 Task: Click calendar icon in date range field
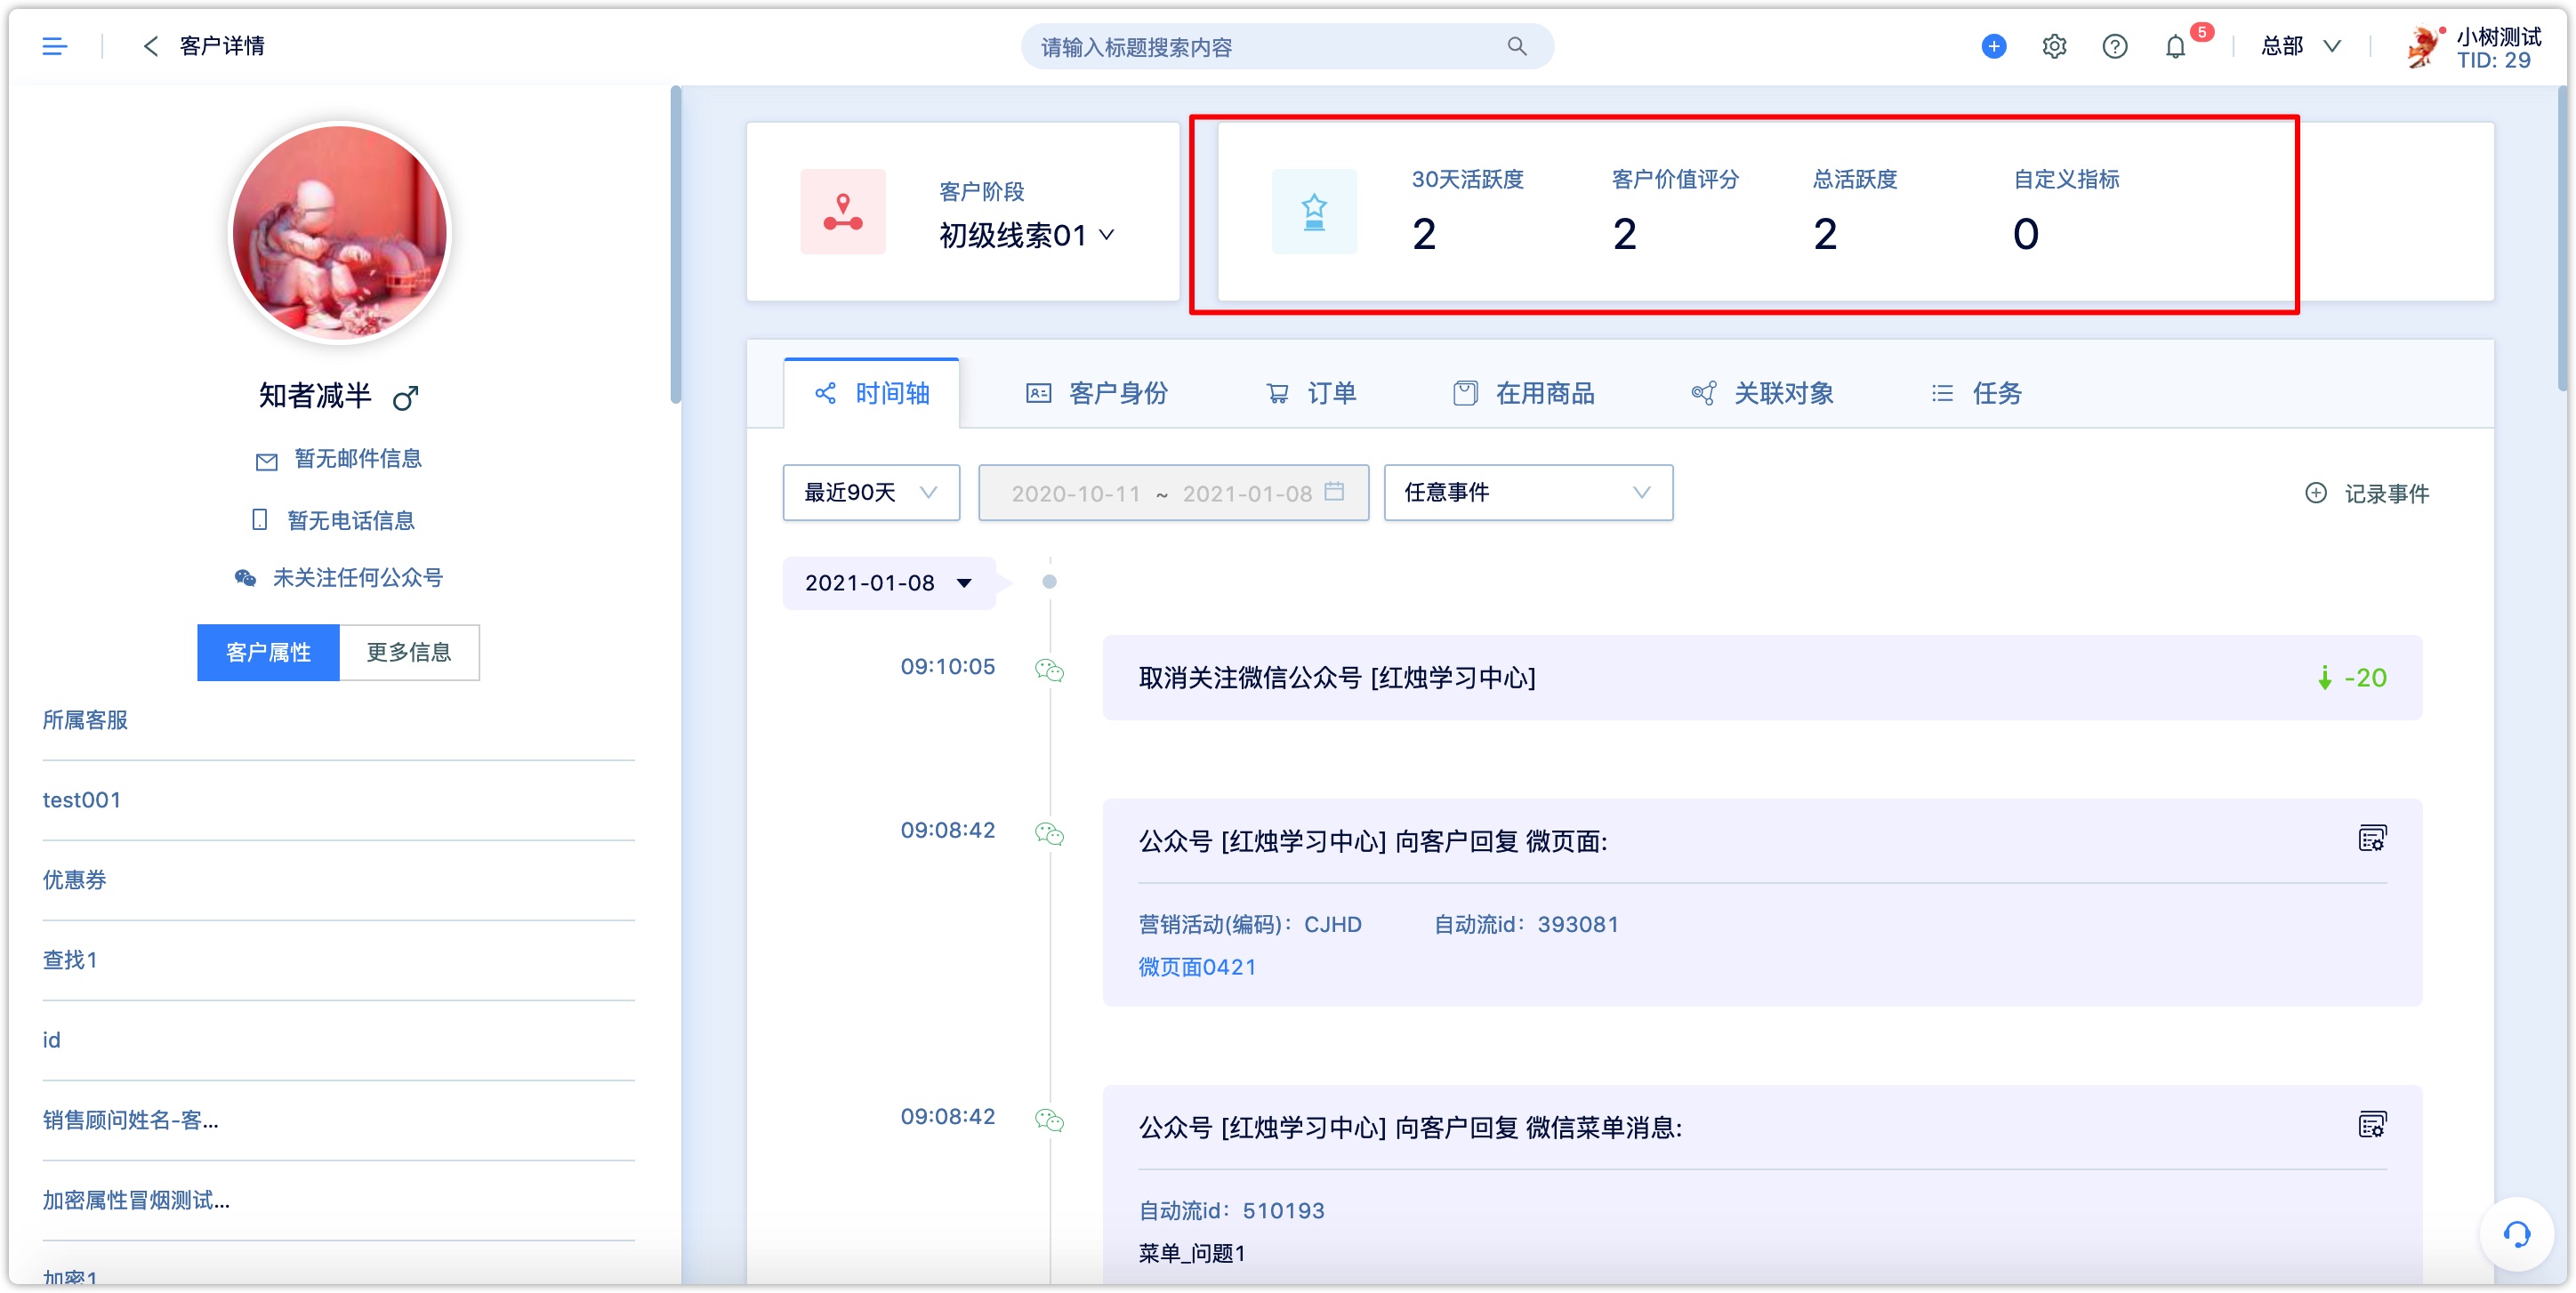tap(1333, 491)
